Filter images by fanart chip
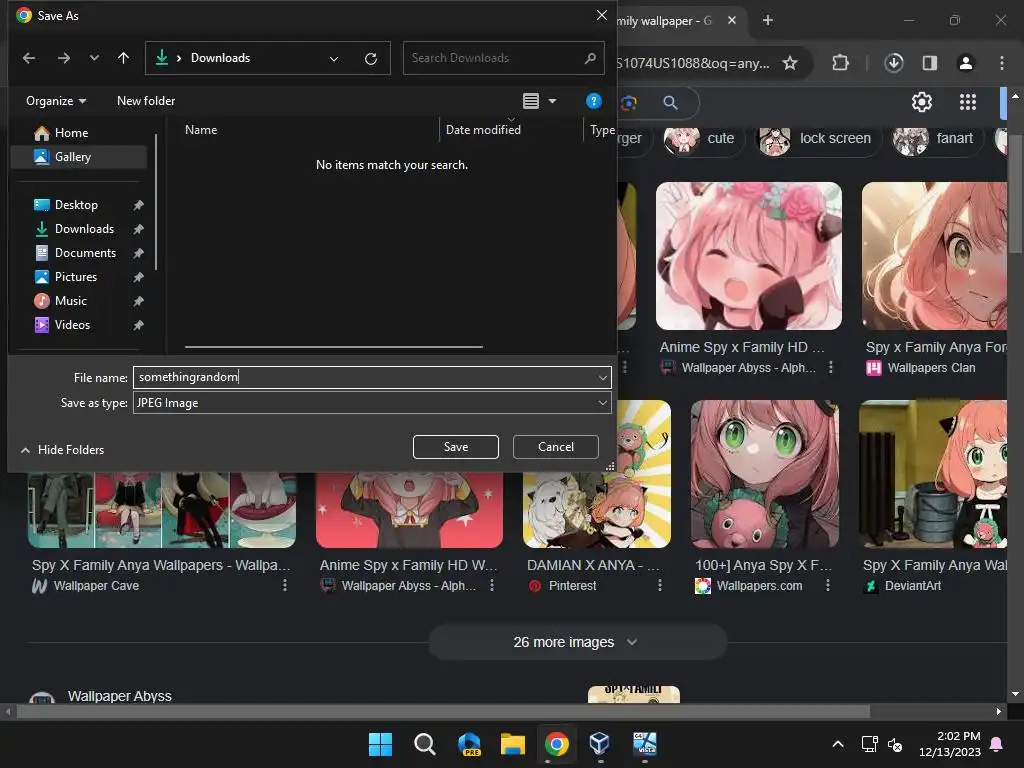 937,138
